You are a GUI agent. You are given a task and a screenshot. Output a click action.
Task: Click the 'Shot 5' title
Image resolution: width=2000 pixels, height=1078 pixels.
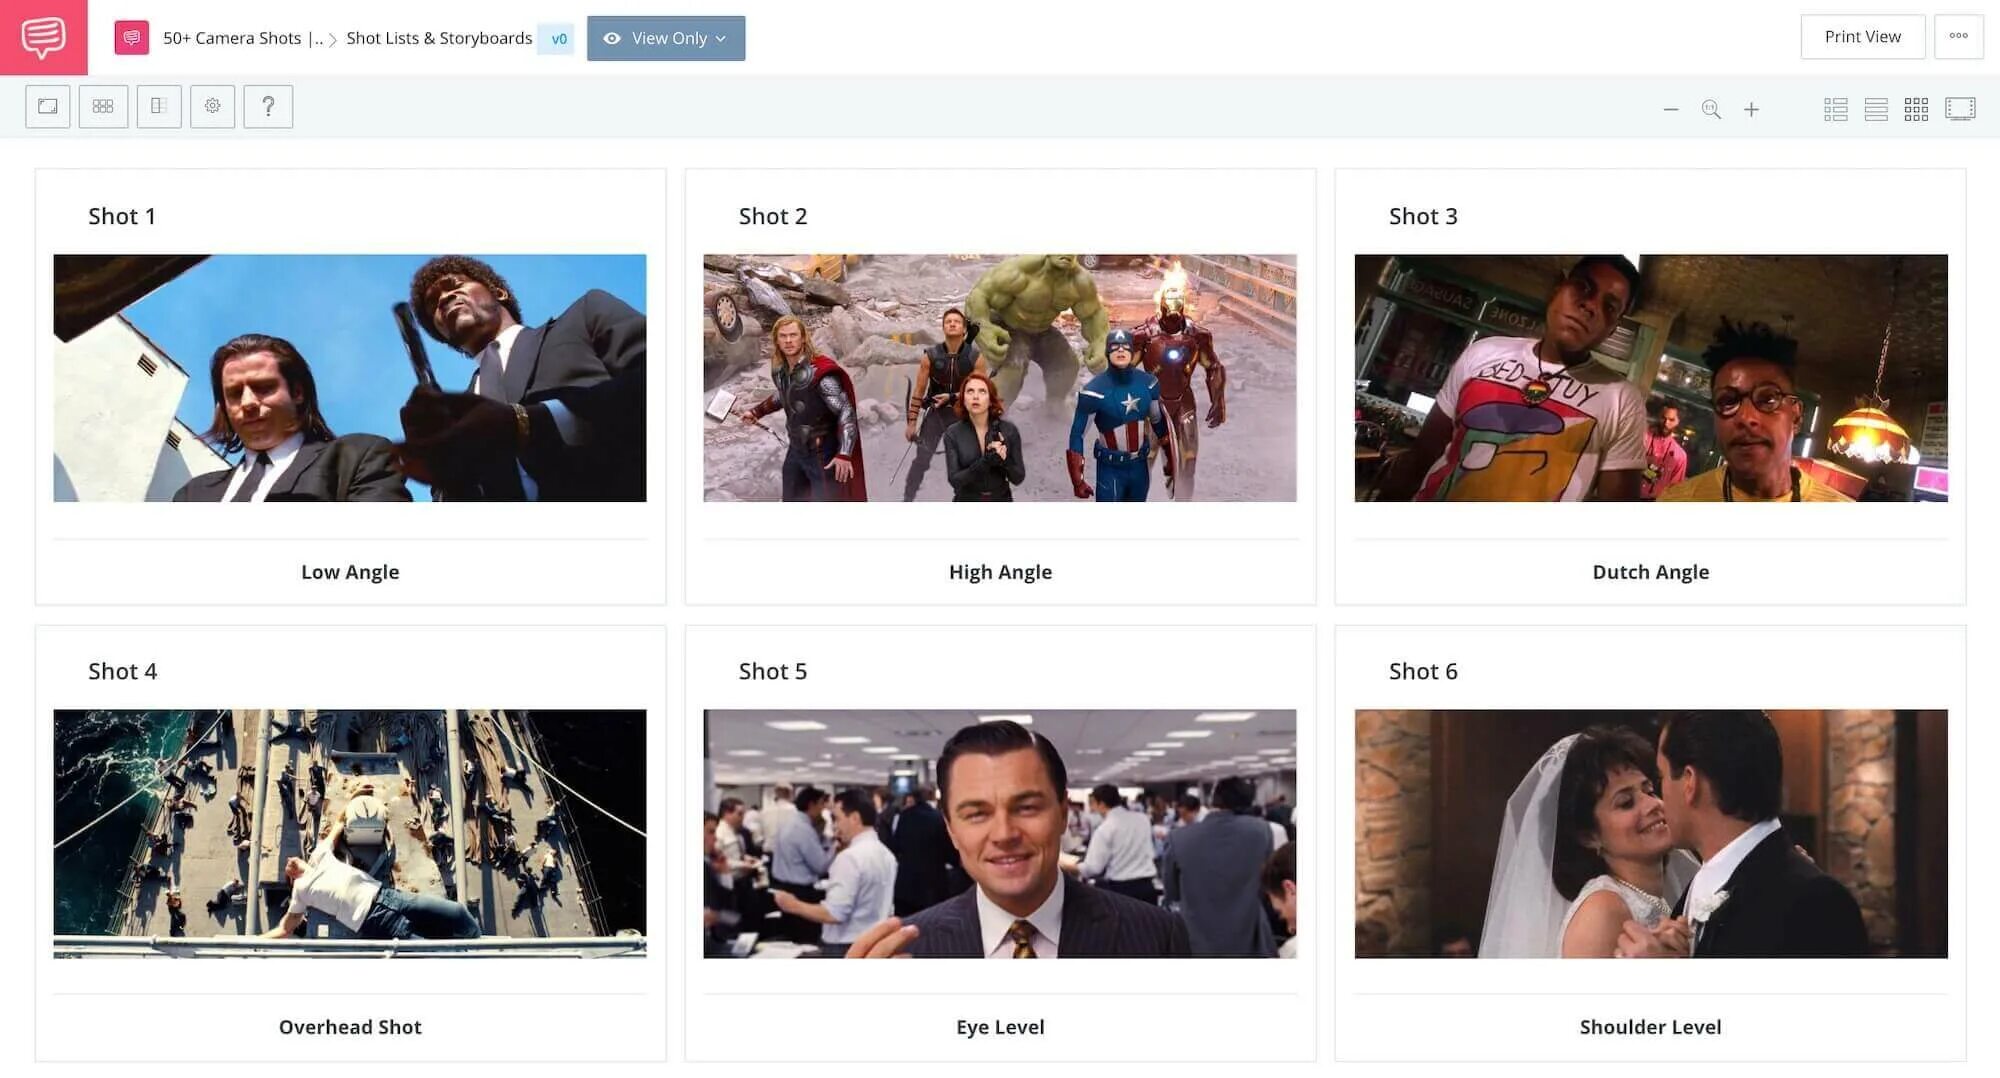pos(773,671)
